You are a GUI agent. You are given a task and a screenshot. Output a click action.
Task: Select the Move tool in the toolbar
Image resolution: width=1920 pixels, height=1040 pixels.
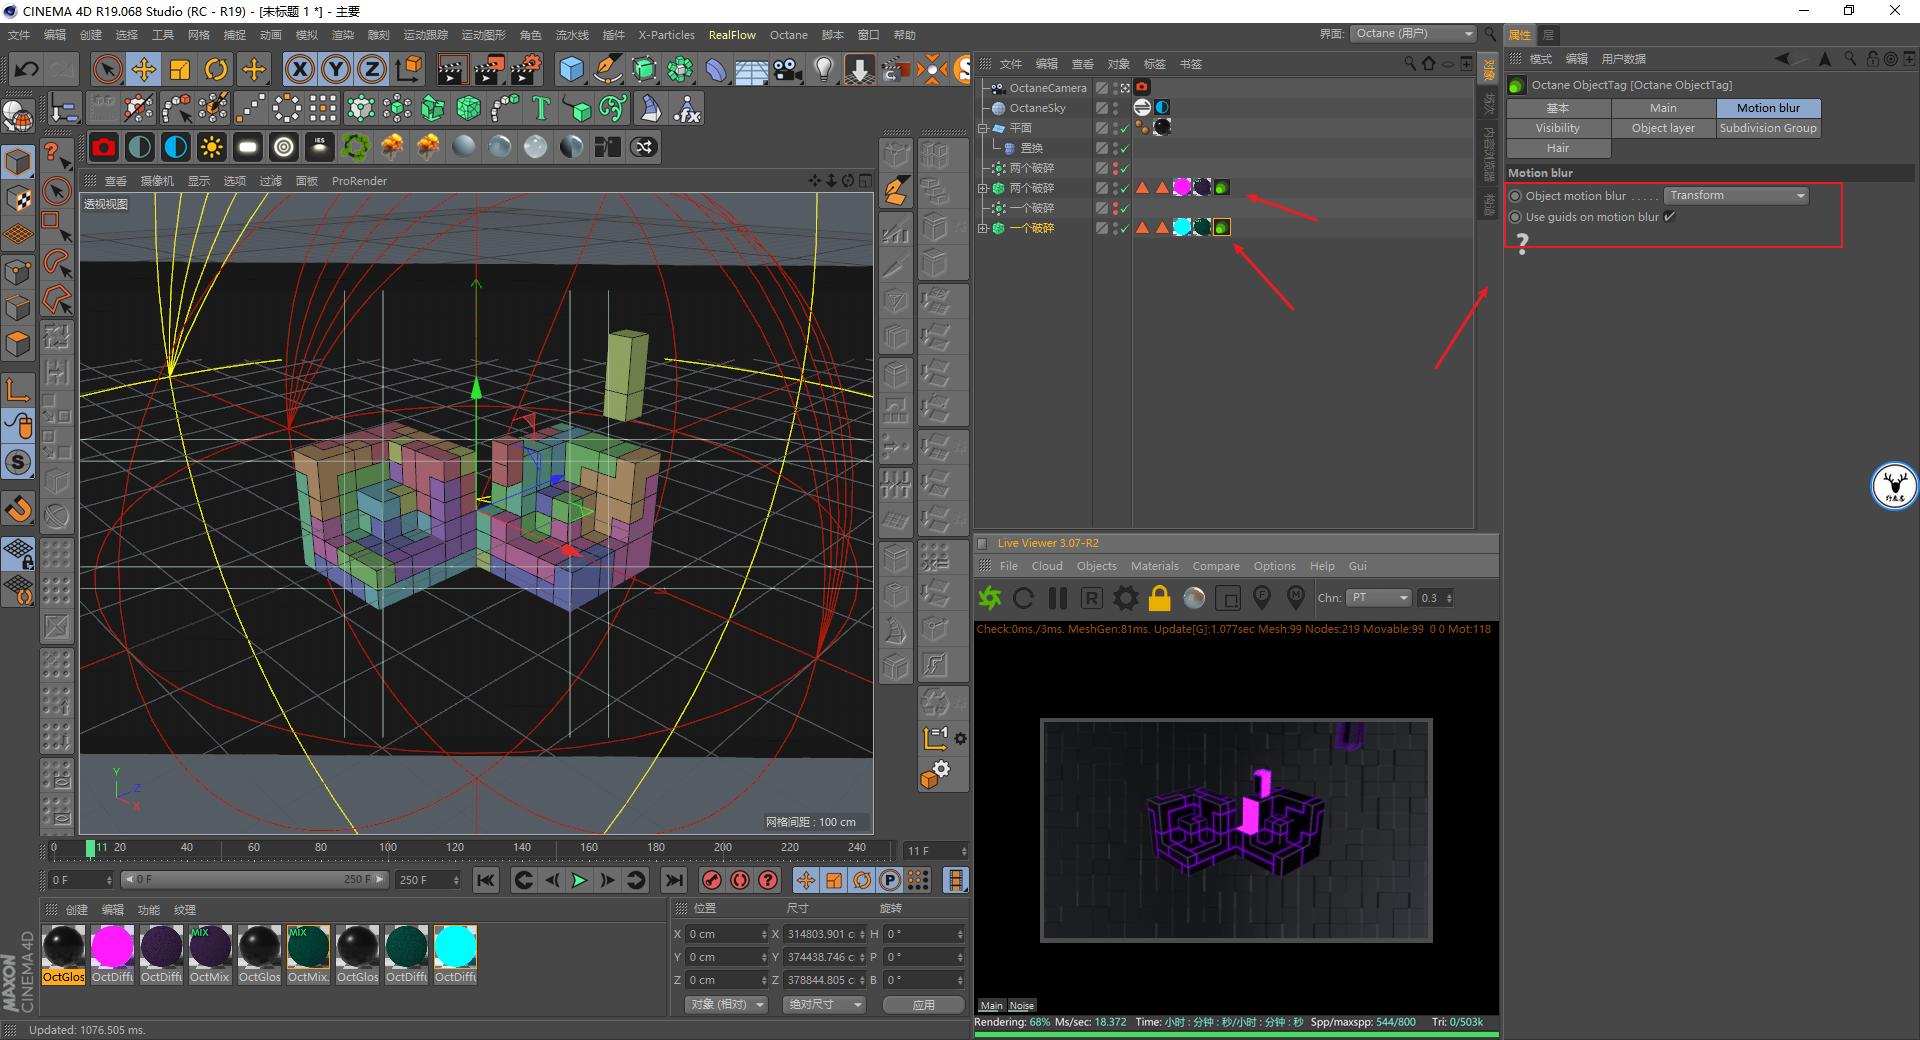click(x=144, y=69)
